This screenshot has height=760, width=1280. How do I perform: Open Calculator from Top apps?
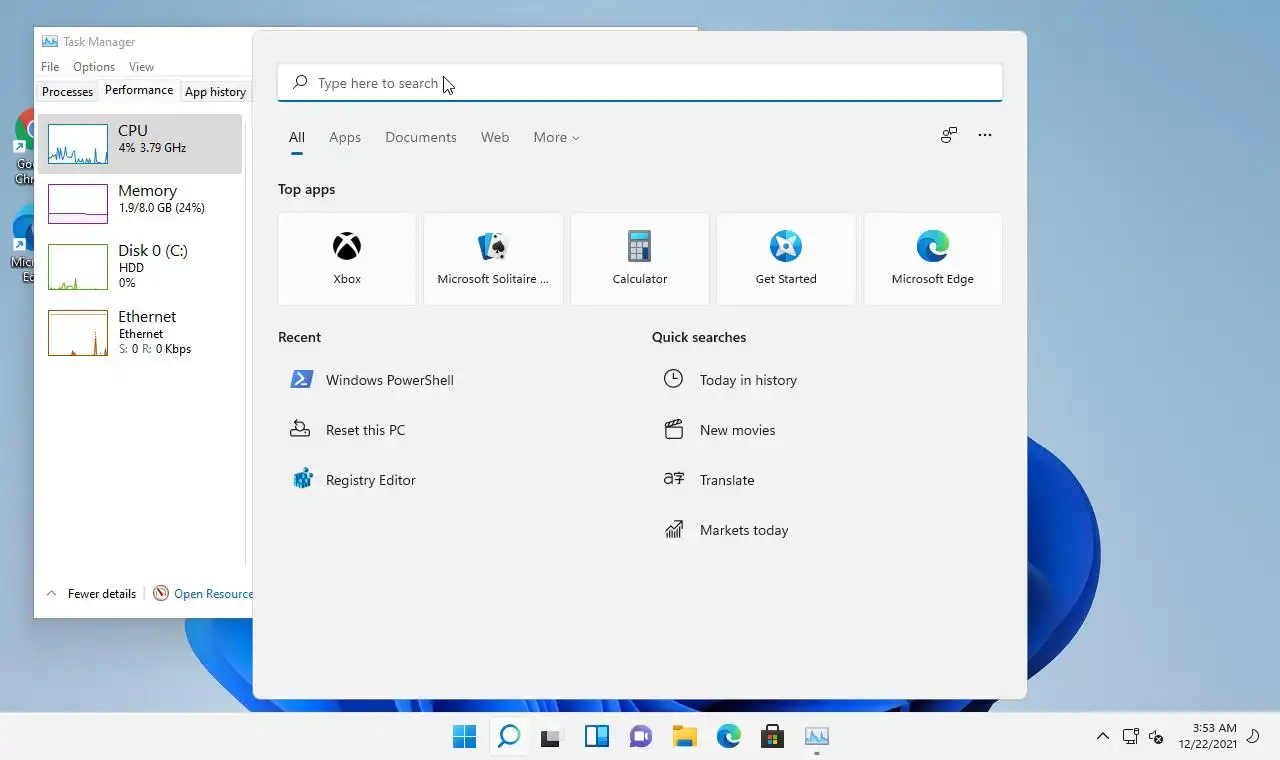tap(640, 259)
